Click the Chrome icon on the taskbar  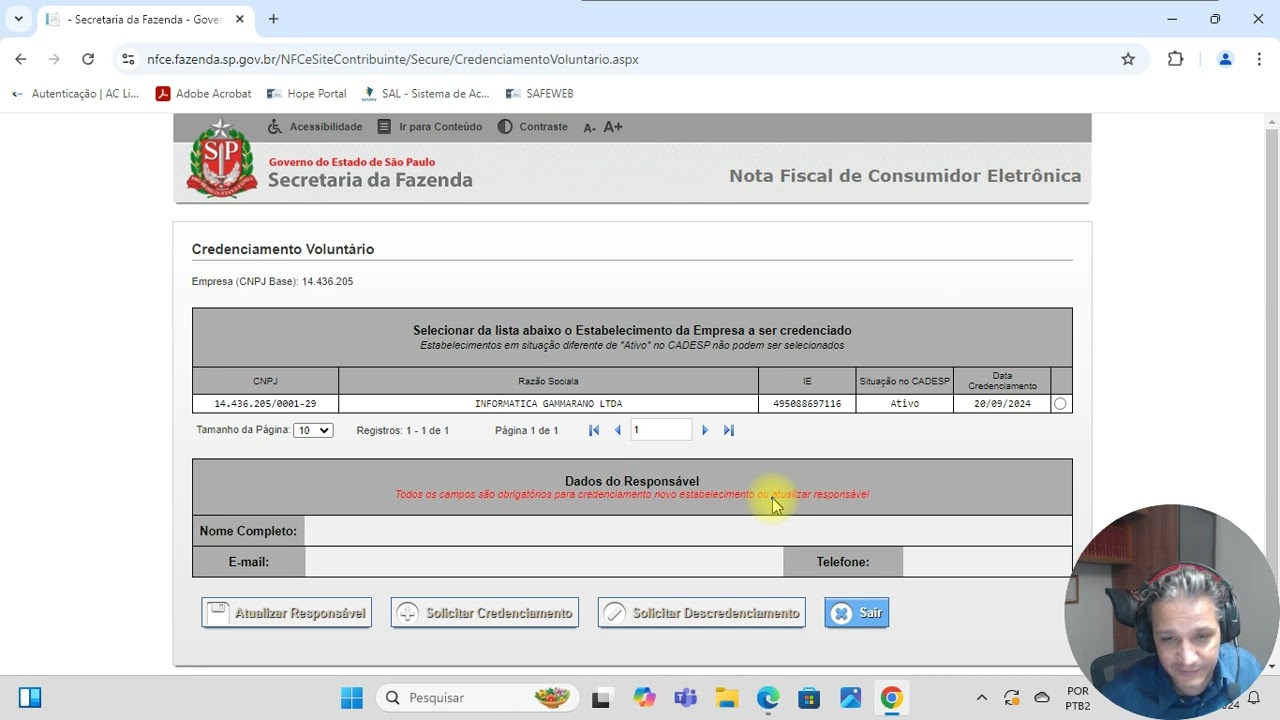tap(891, 698)
